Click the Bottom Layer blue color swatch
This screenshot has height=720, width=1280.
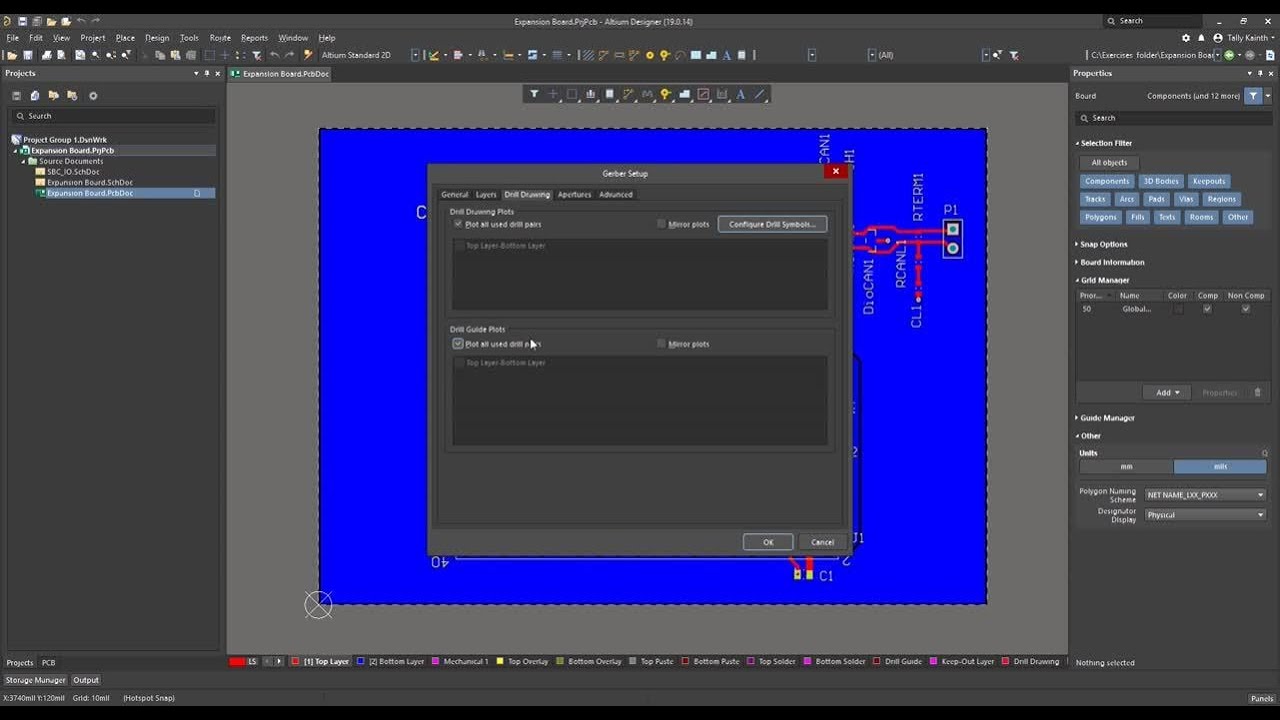pos(361,662)
